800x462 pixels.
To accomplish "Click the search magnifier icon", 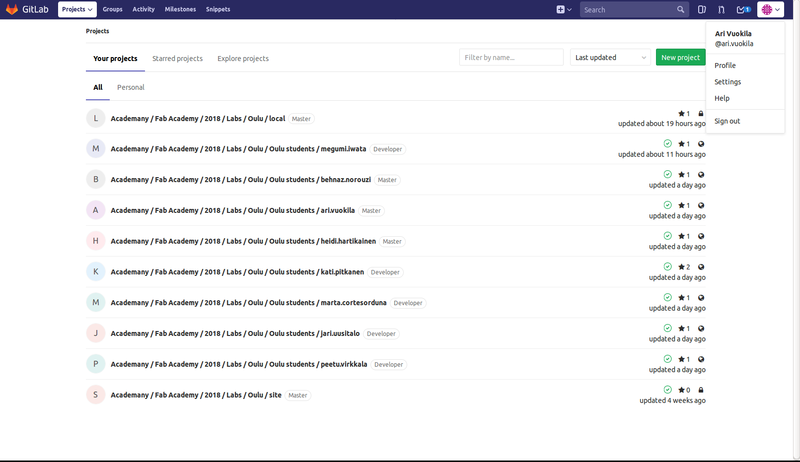I will coord(680,9).
